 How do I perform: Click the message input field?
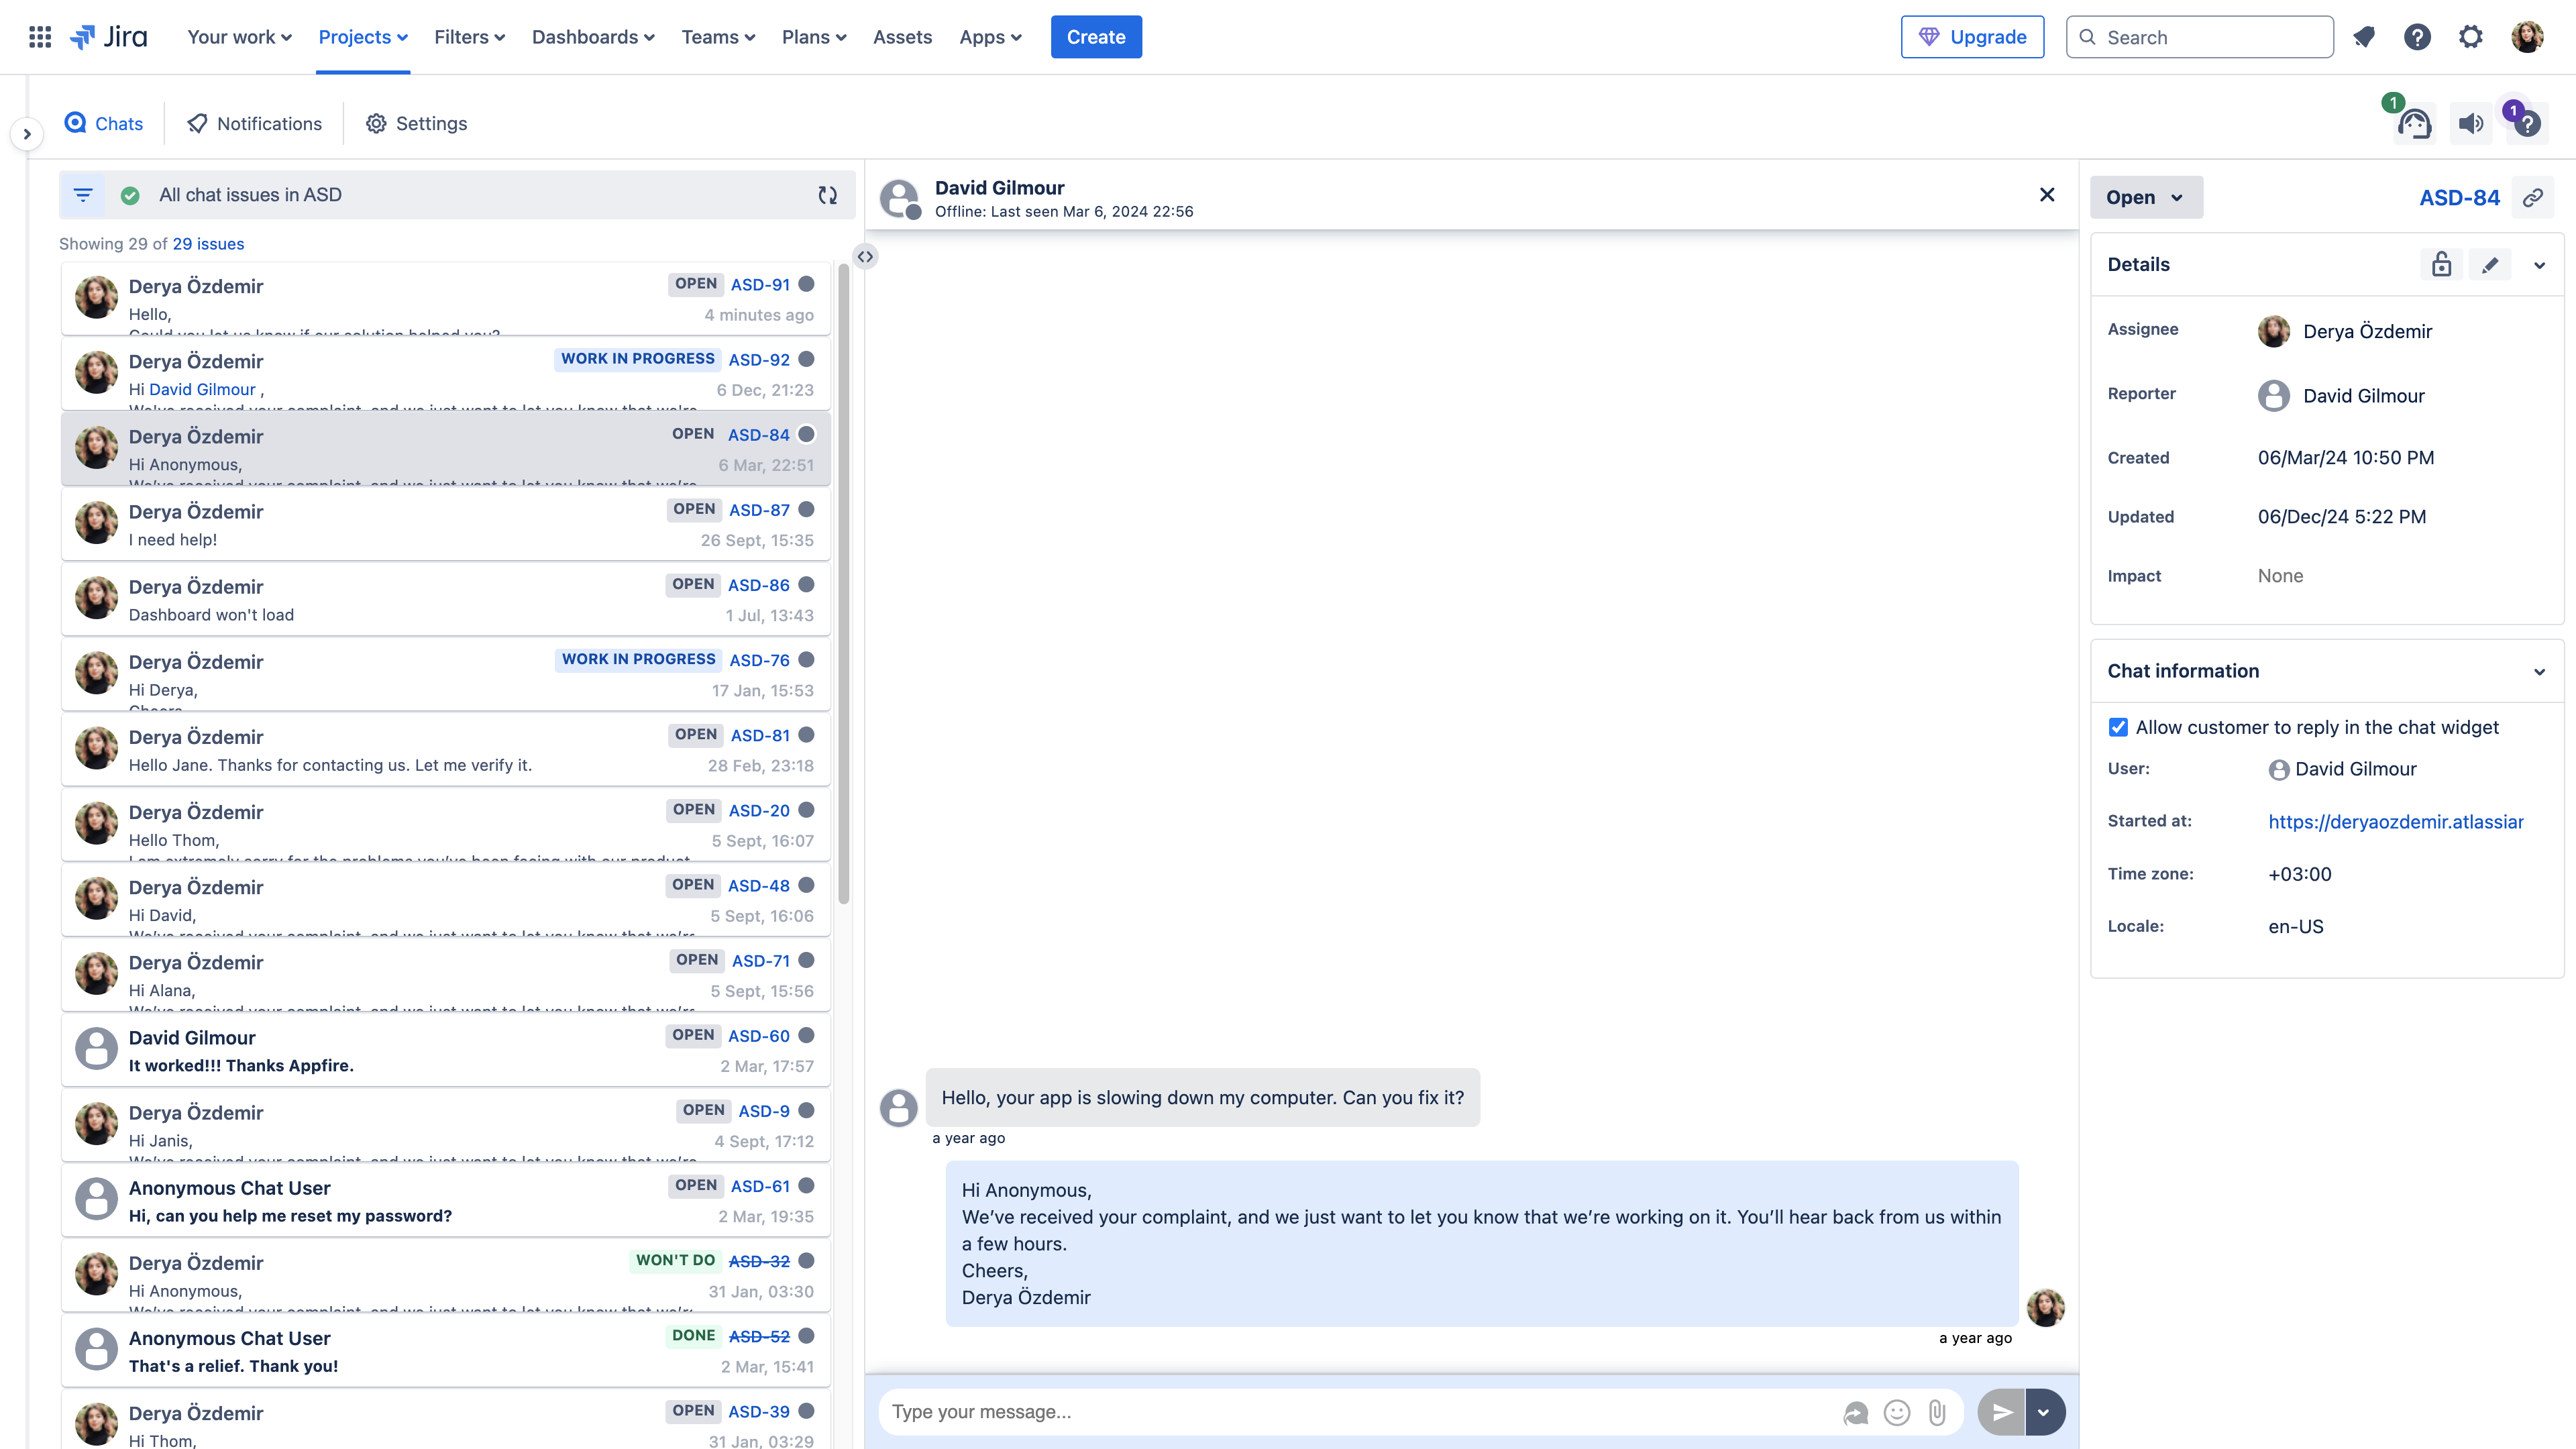click(x=1360, y=1412)
